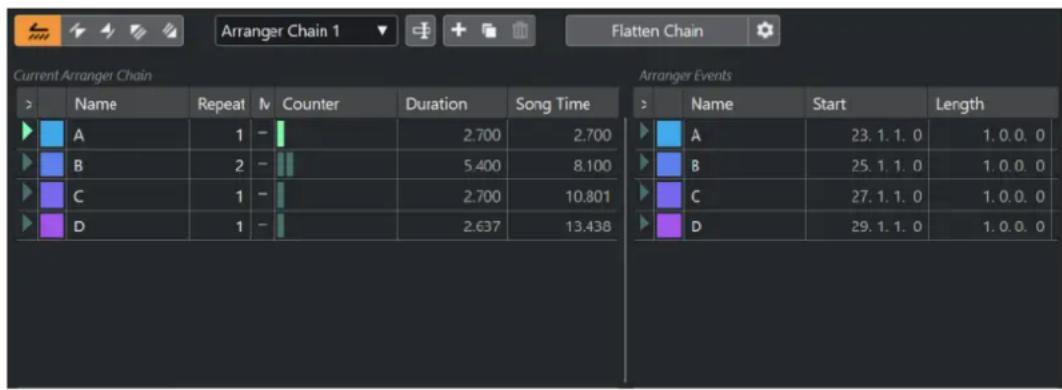
Task: Click the Start value 29. 1. 1. 0
Action: tap(886, 227)
